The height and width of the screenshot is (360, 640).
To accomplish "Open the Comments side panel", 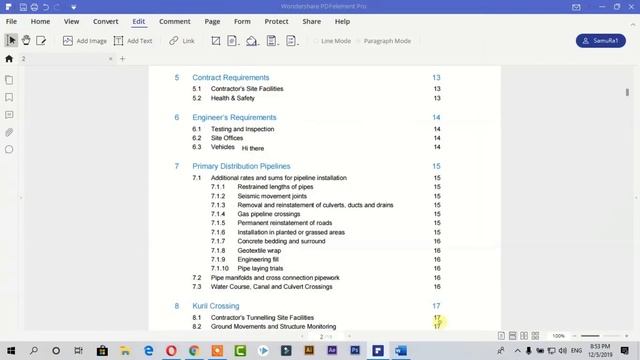I will pyautogui.click(x=9, y=115).
